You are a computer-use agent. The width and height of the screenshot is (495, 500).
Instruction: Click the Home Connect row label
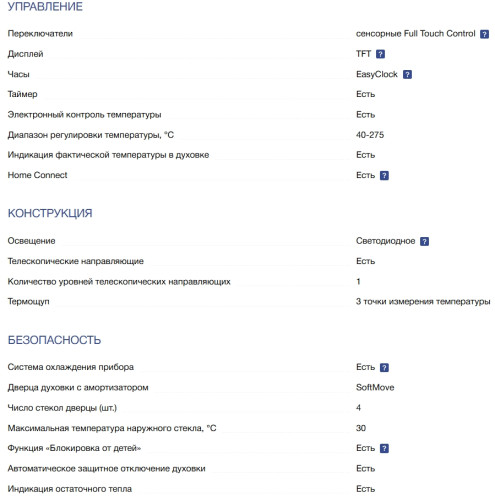pos(37,175)
